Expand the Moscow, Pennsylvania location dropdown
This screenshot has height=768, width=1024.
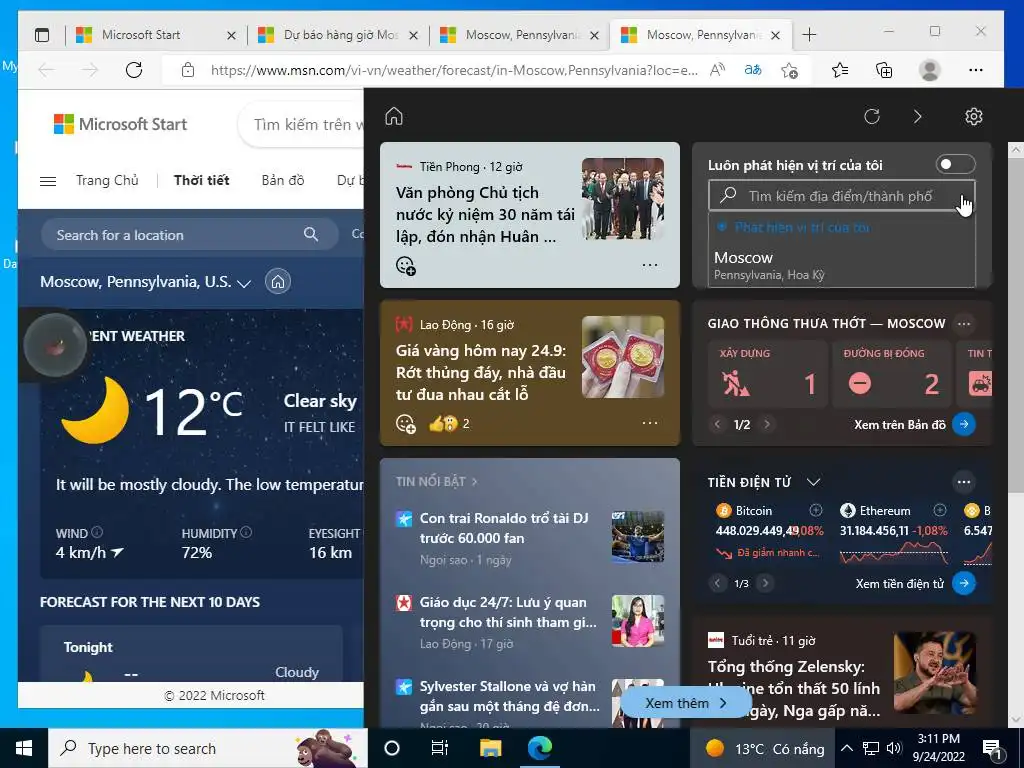coord(244,283)
